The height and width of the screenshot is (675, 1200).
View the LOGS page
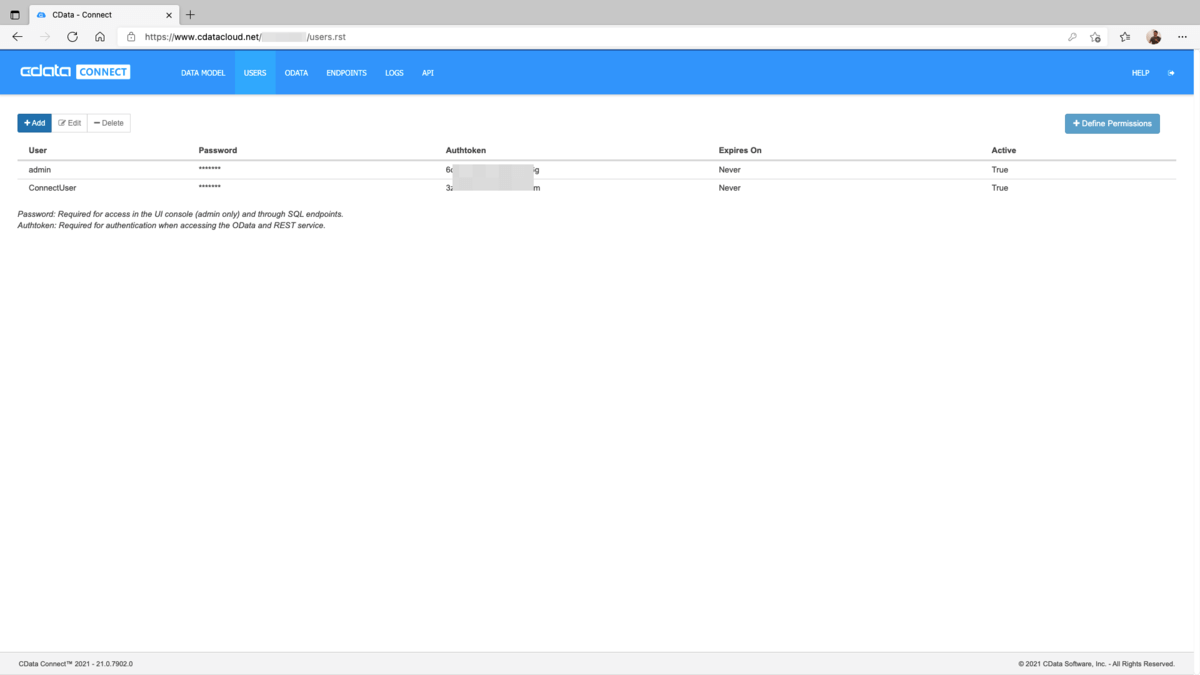[394, 73]
